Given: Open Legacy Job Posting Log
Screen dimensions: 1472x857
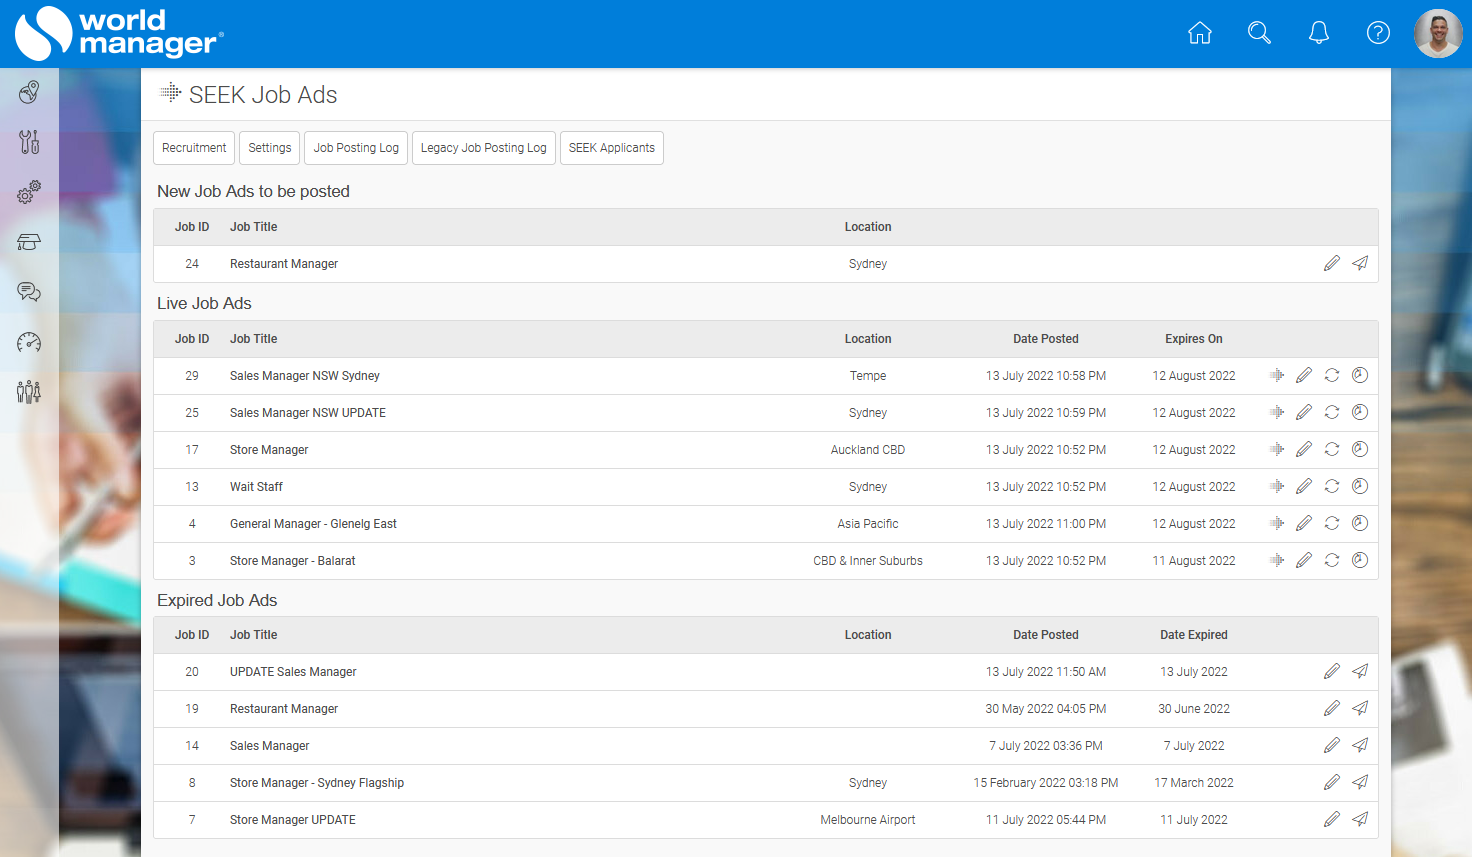Looking at the screenshot, I should tap(484, 148).
